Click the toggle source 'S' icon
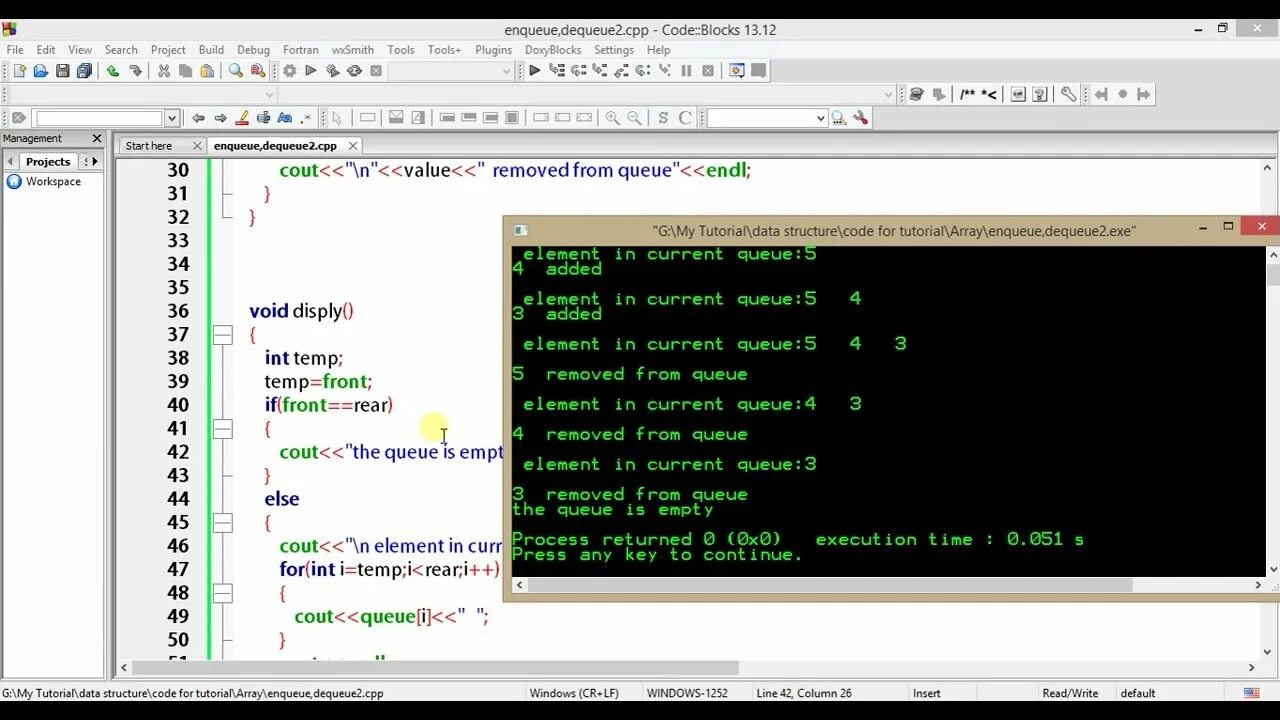The width and height of the screenshot is (1280, 720). click(663, 118)
